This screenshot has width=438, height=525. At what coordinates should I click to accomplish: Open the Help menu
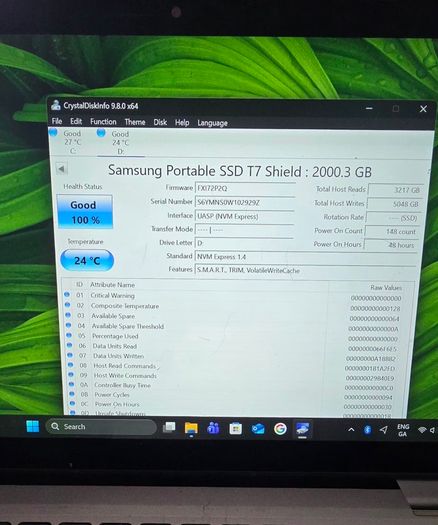click(182, 123)
